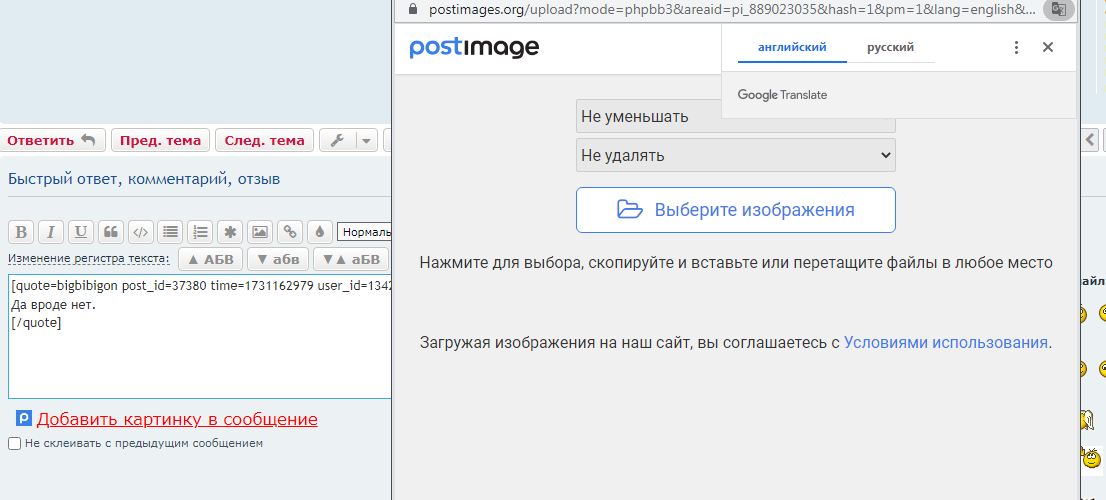
Task: Convert text to uppercase with '▲ АБВ'
Action: click(x=211, y=259)
